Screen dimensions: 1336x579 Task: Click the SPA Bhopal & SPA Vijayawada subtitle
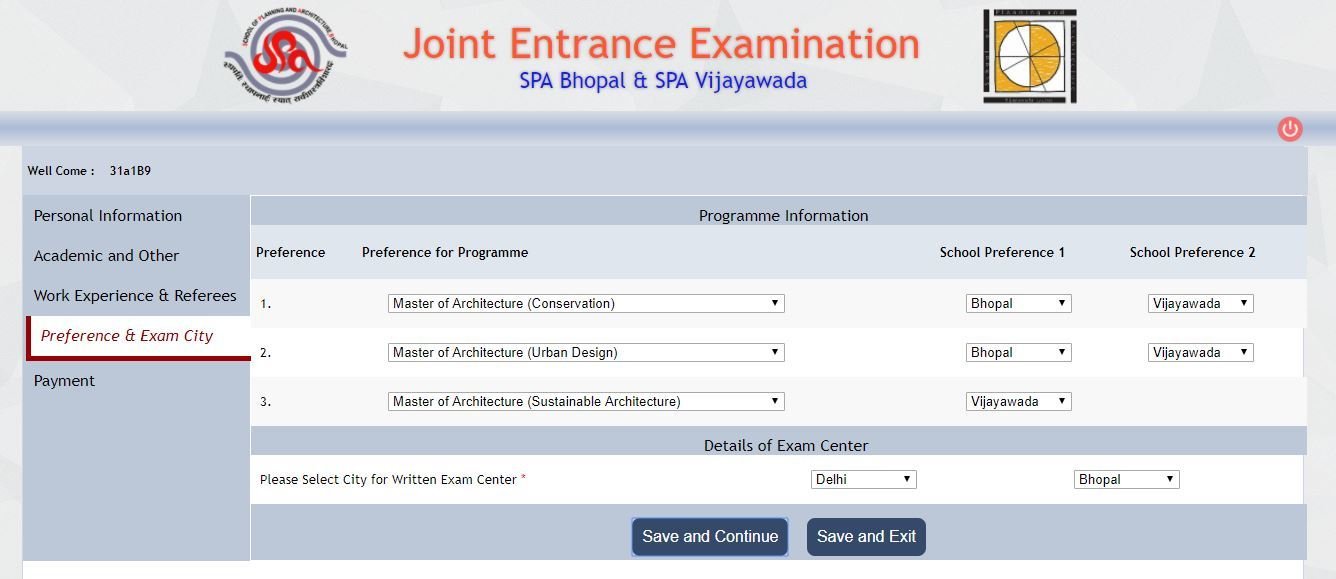click(x=663, y=81)
